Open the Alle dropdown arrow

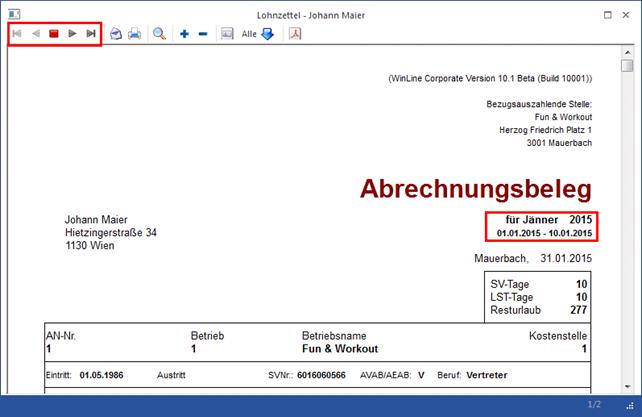point(267,34)
